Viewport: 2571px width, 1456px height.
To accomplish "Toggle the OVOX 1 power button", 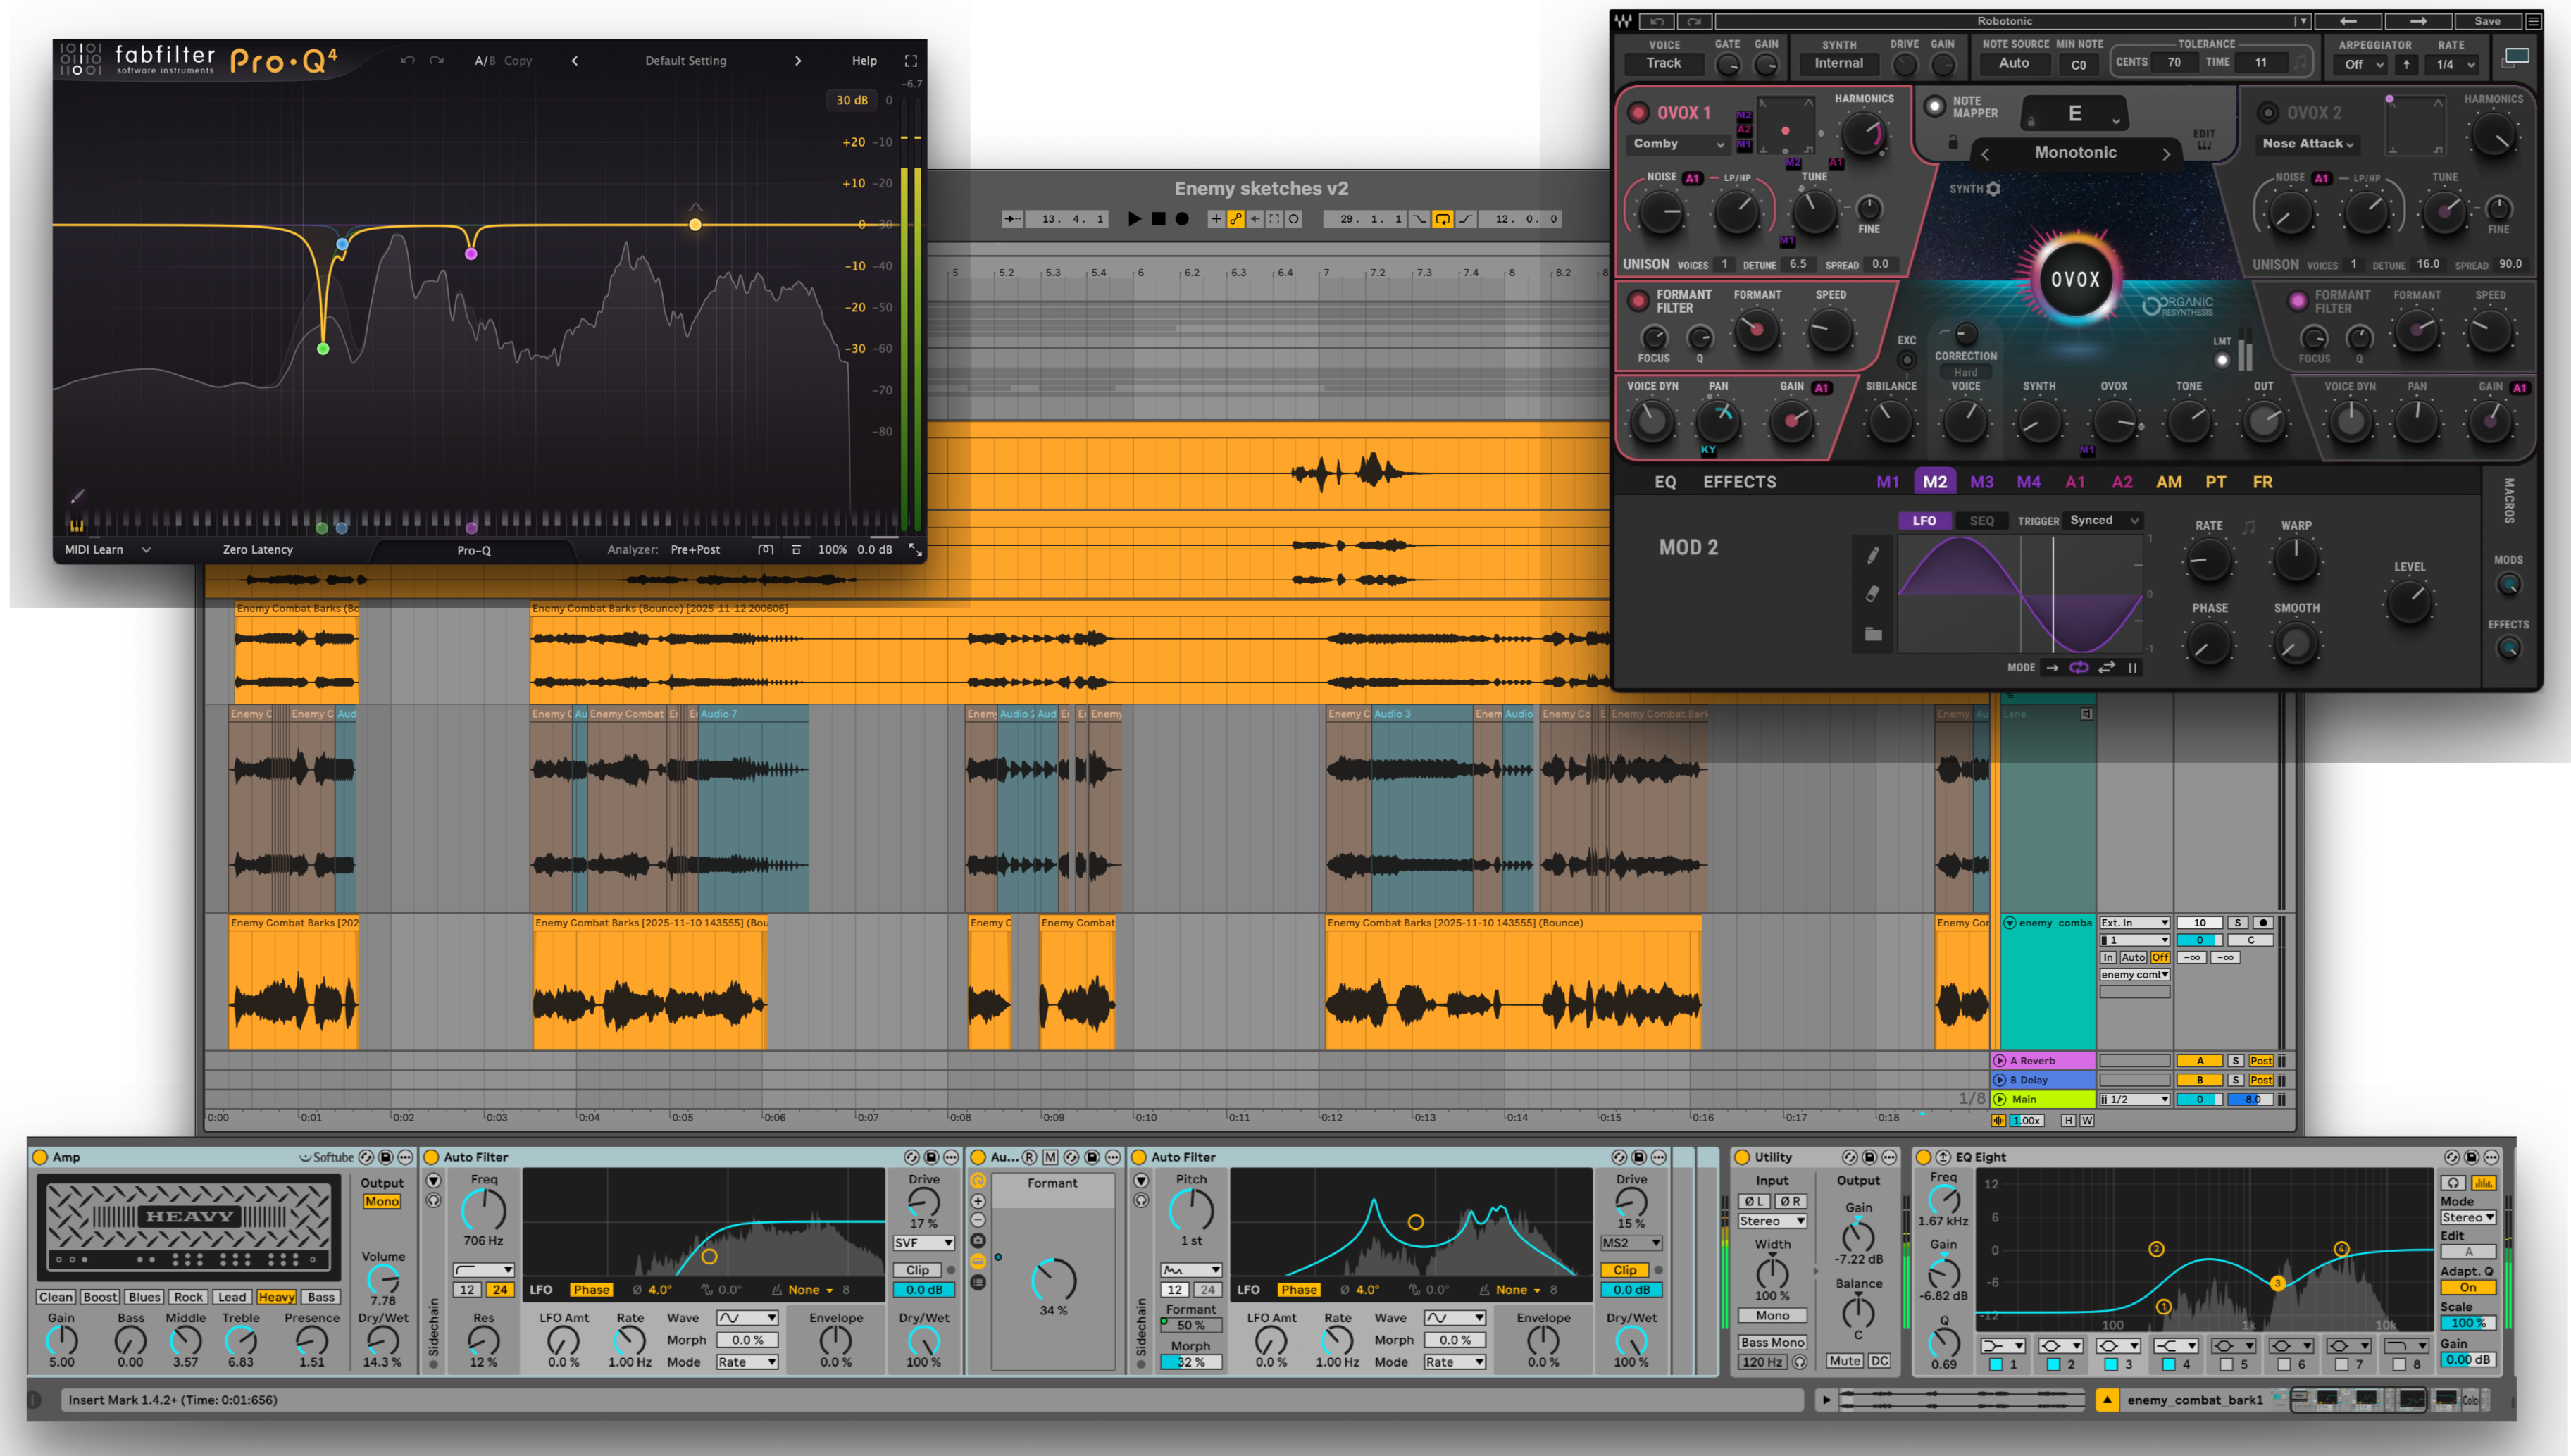I will click(x=1638, y=112).
